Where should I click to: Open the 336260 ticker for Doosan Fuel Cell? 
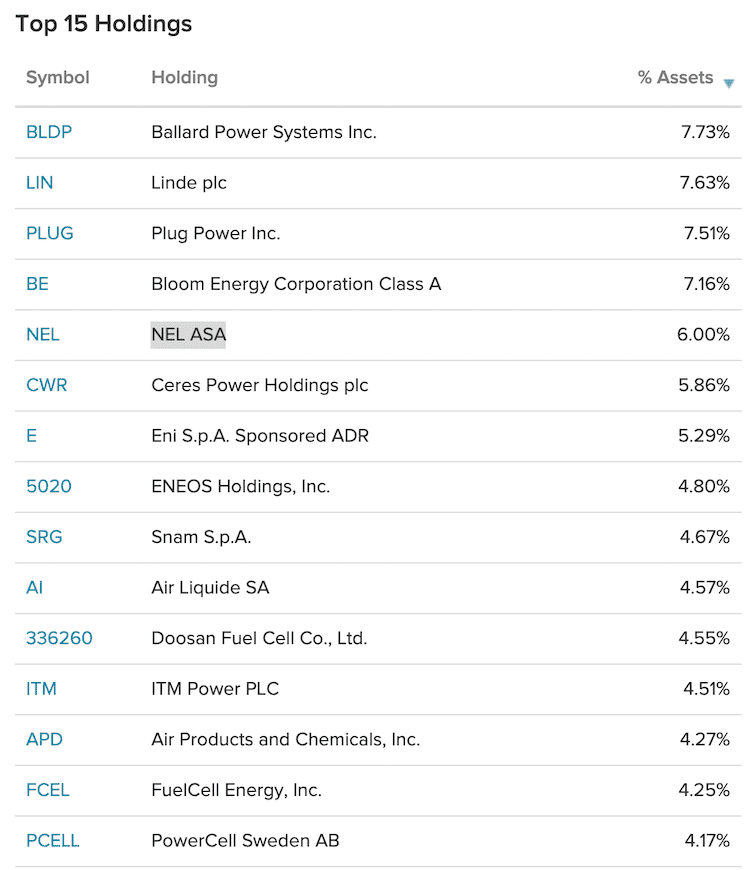(59, 638)
